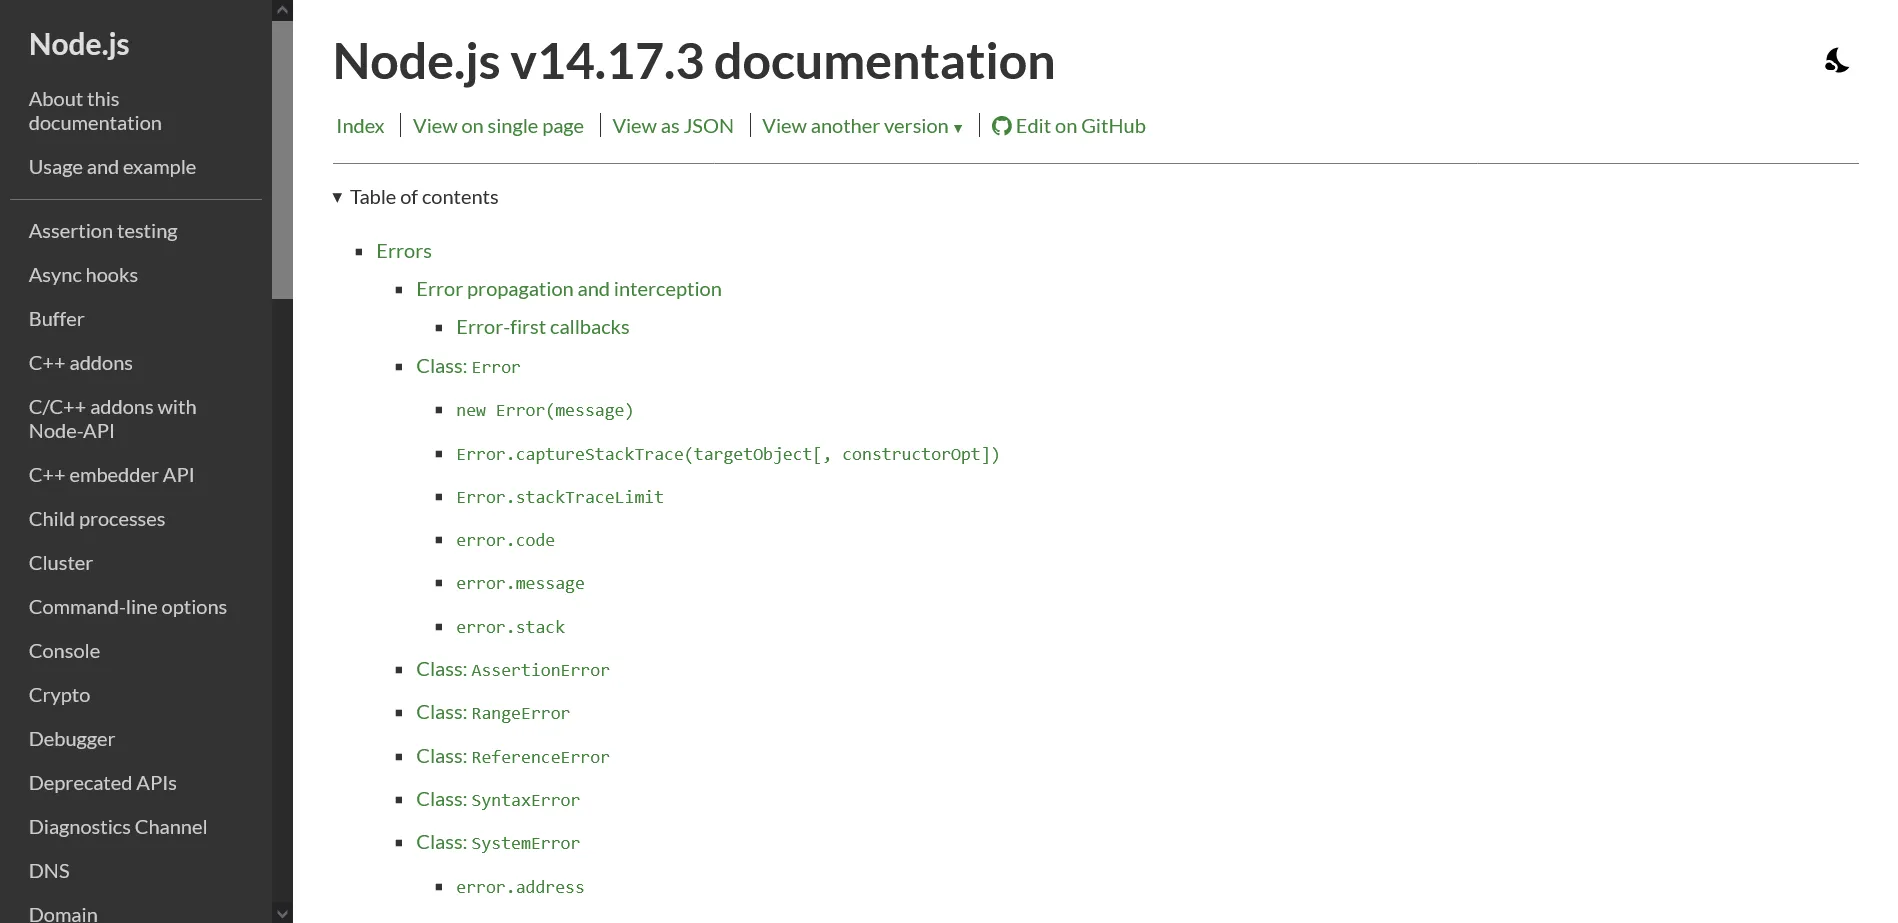Open the Index link

click(x=360, y=126)
